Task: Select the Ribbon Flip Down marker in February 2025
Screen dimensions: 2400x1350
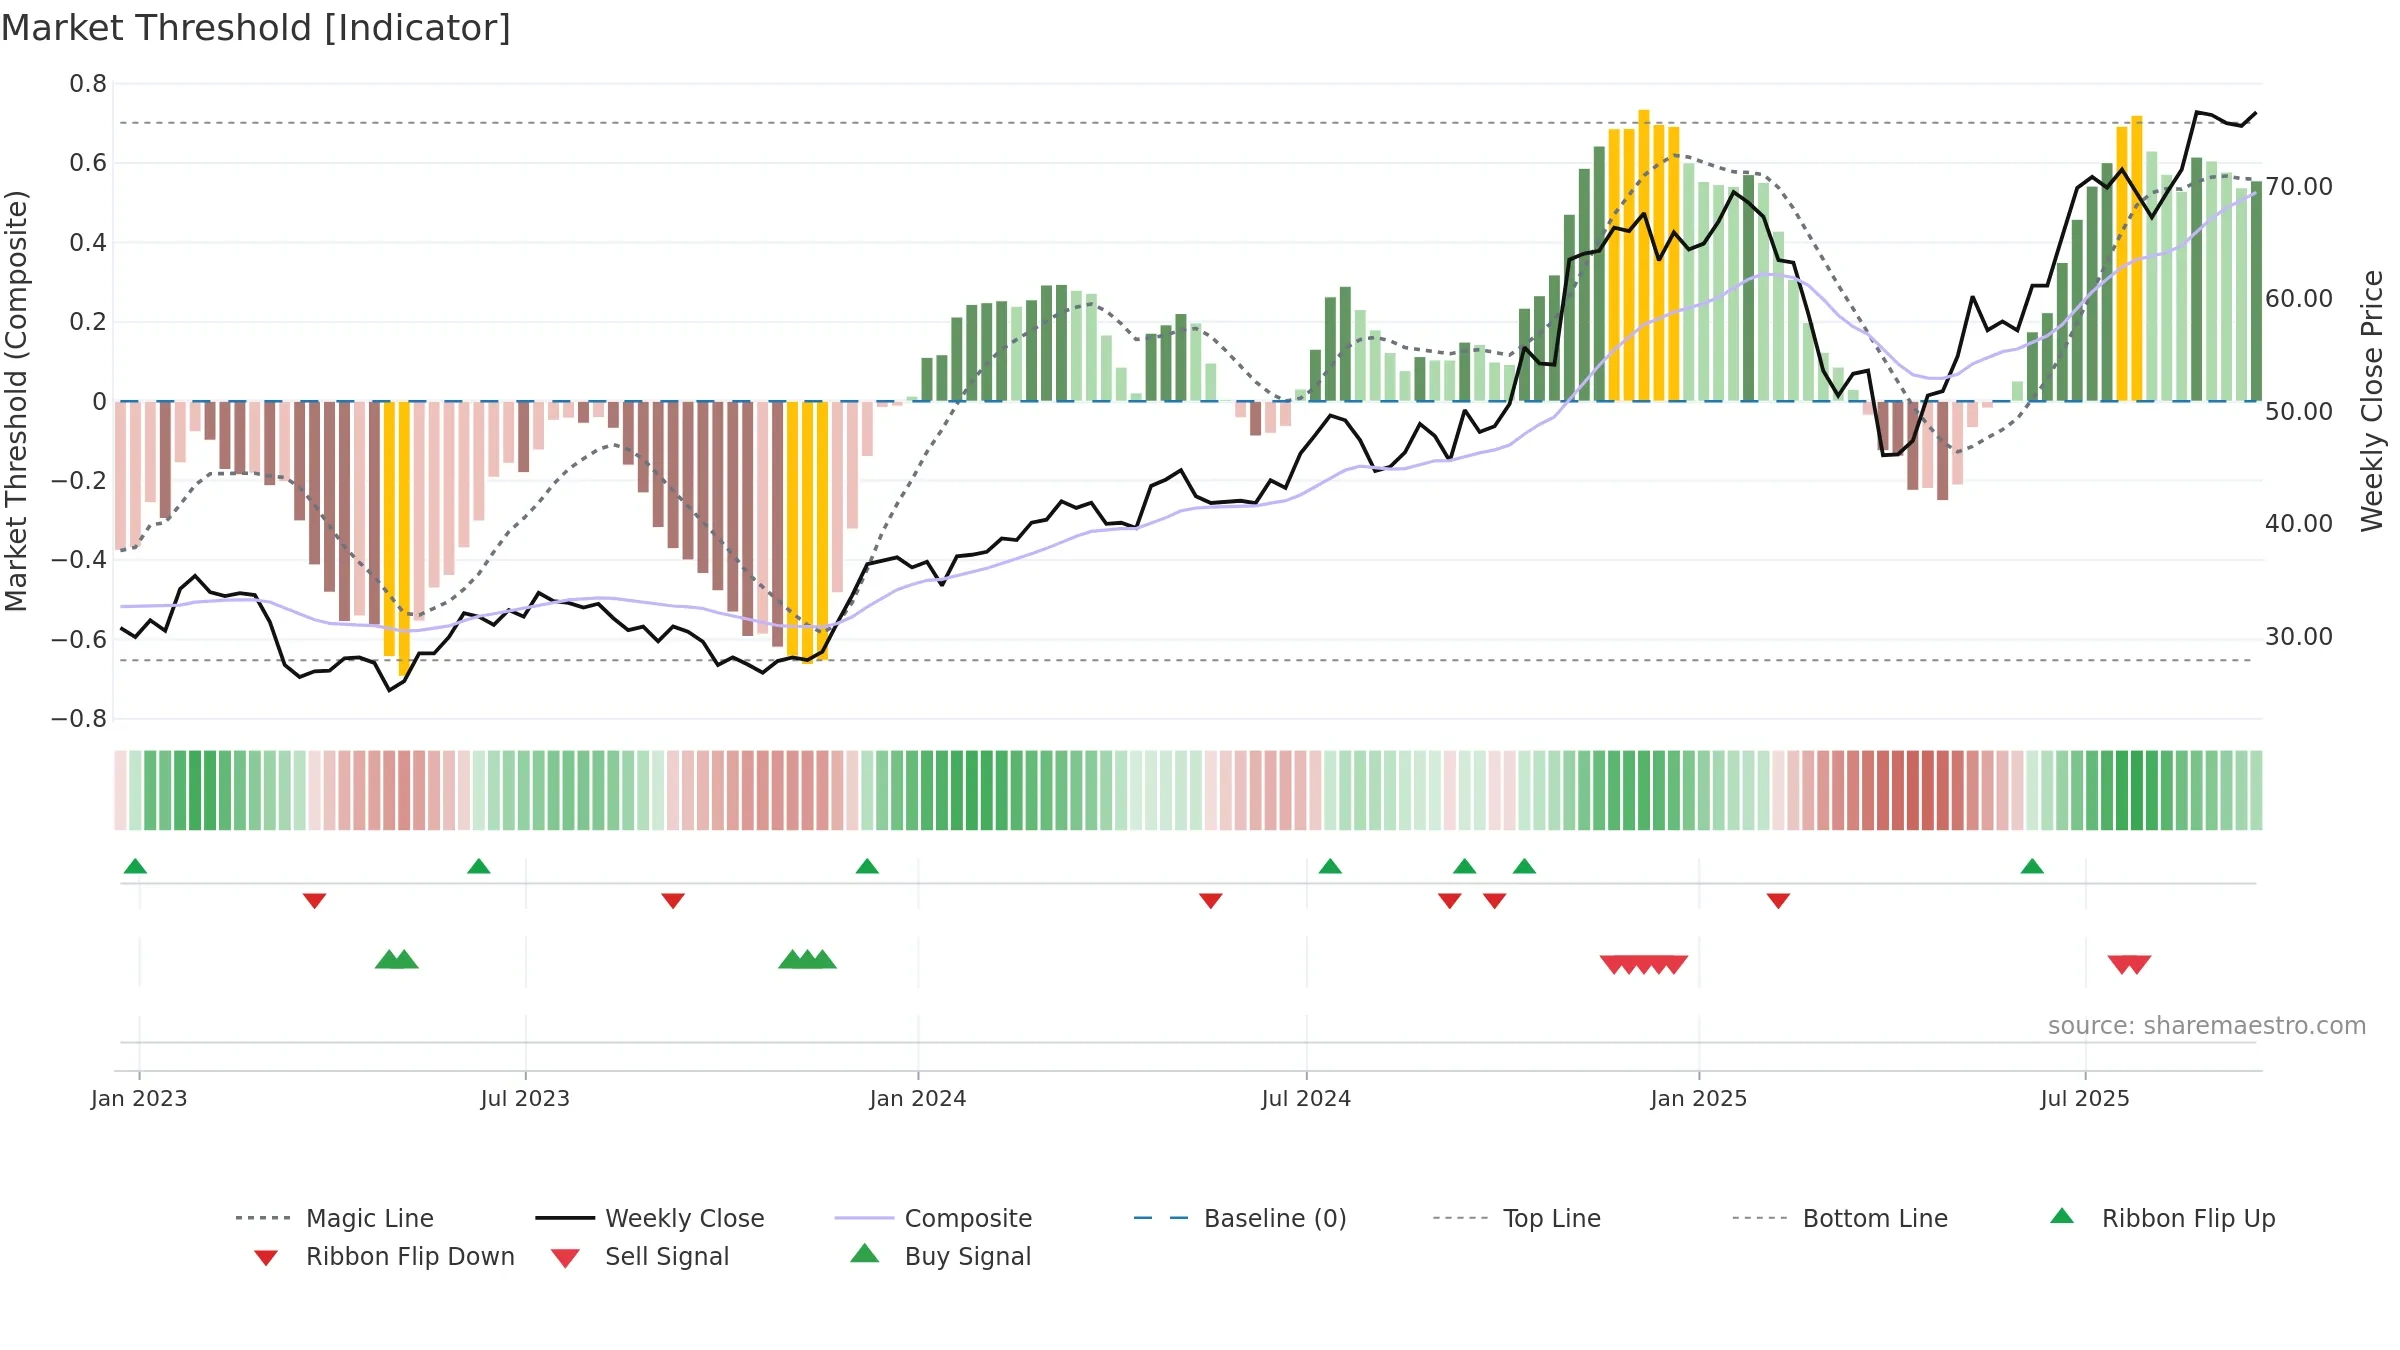Action: click(1778, 901)
